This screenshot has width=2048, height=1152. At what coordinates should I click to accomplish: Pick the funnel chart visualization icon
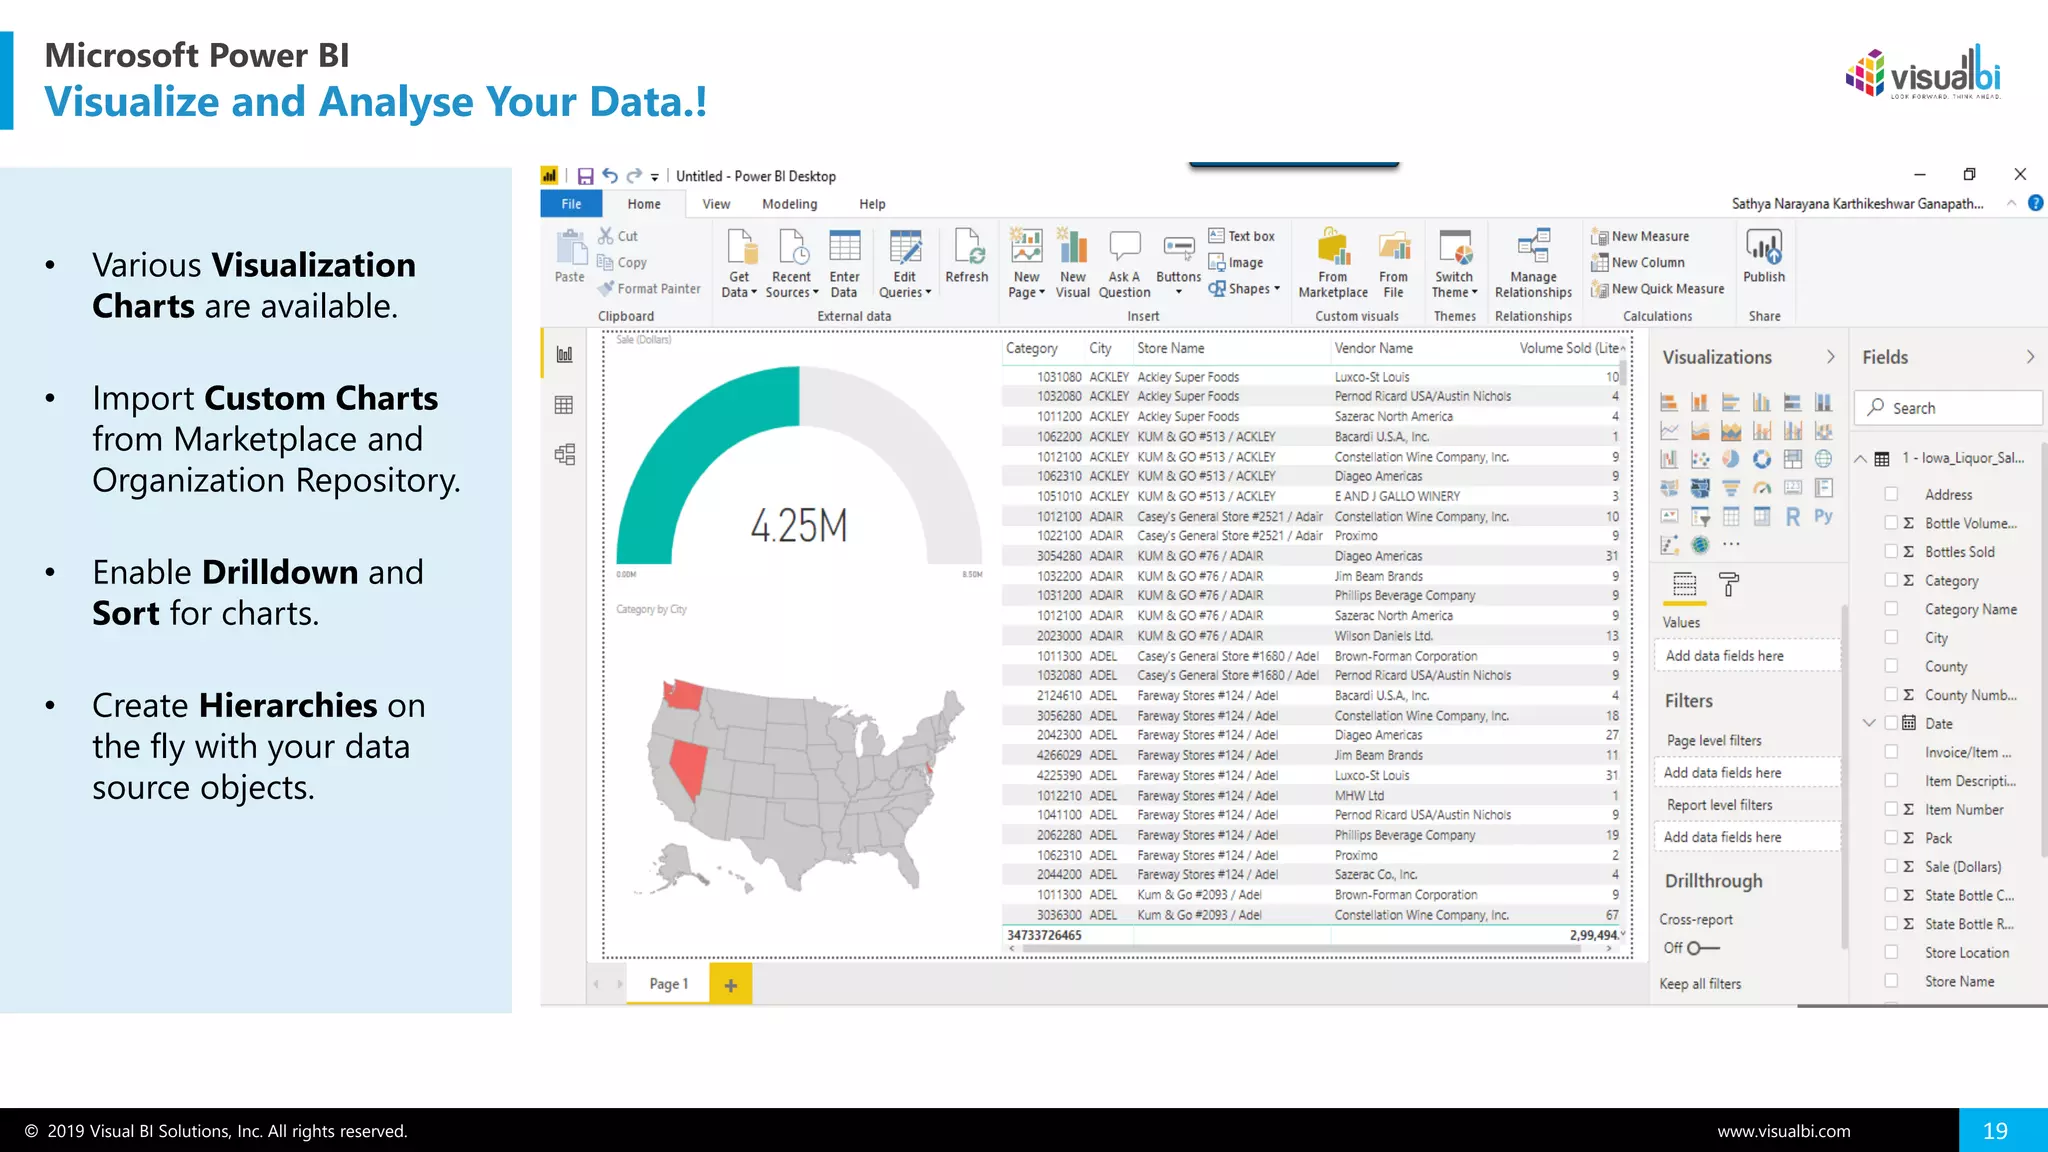[1731, 488]
